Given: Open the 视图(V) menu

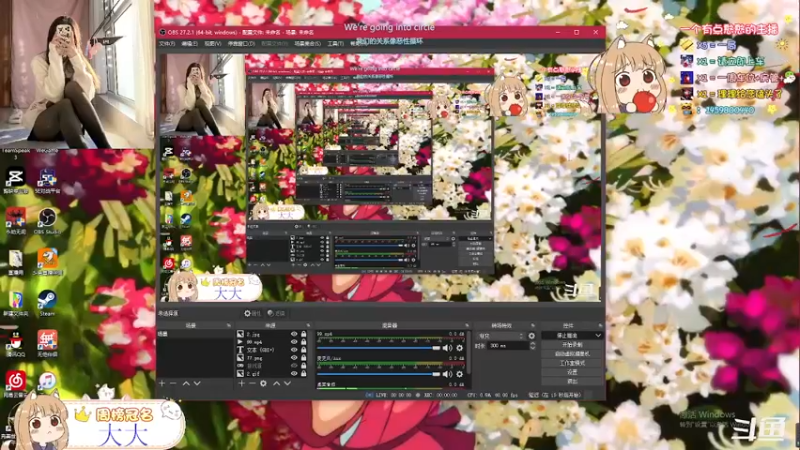Looking at the screenshot, I should tap(213, 44).
